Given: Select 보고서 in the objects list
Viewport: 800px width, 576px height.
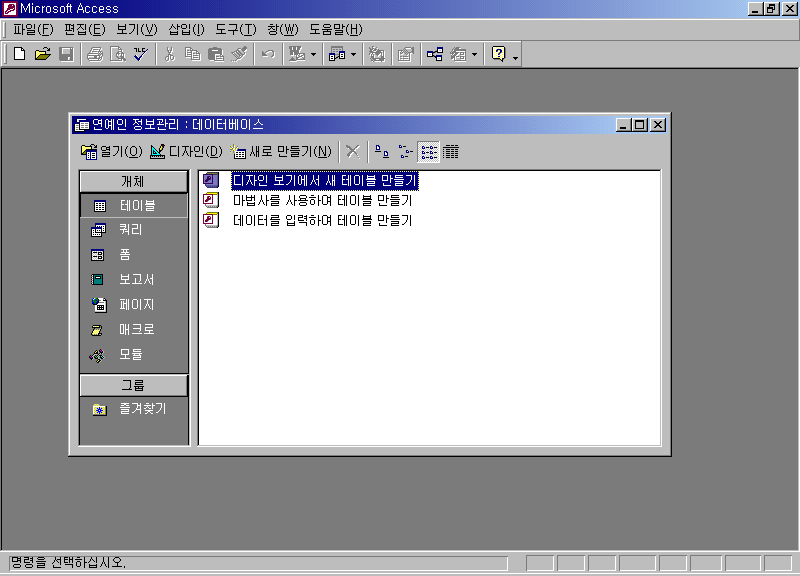Looking at the screenshot, I should tap(134, 280).
